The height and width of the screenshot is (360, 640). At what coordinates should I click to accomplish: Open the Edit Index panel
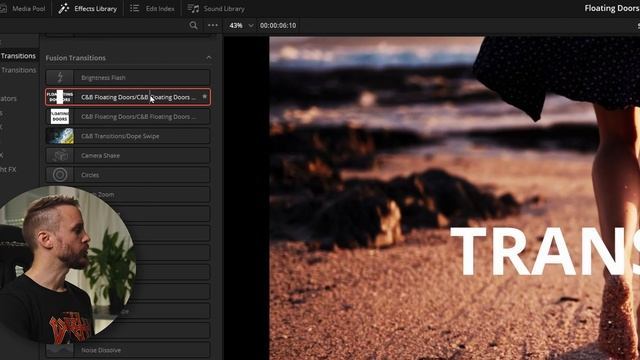coord(152,8)
